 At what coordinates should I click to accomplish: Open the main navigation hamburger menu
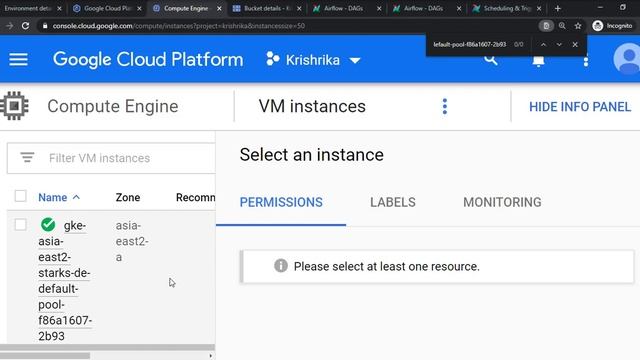(18, 60)
